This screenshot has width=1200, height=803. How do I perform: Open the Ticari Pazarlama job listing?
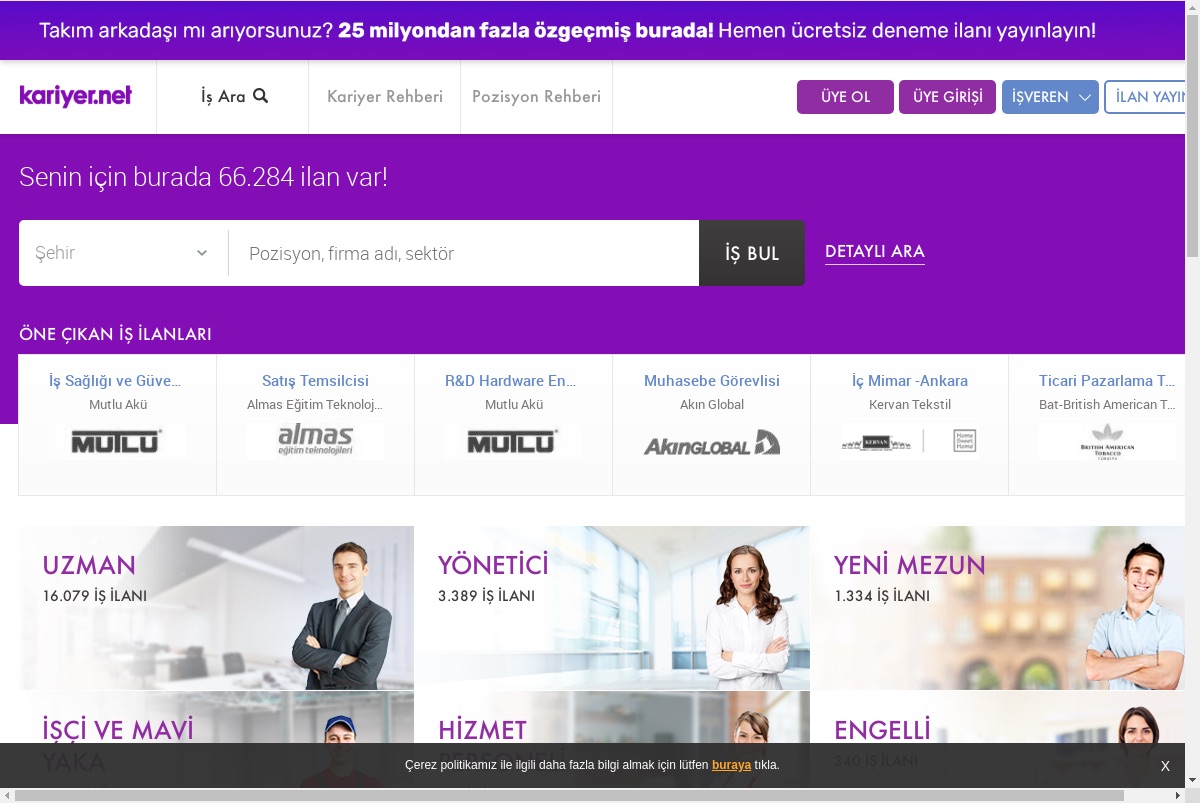click(1107, 381)
